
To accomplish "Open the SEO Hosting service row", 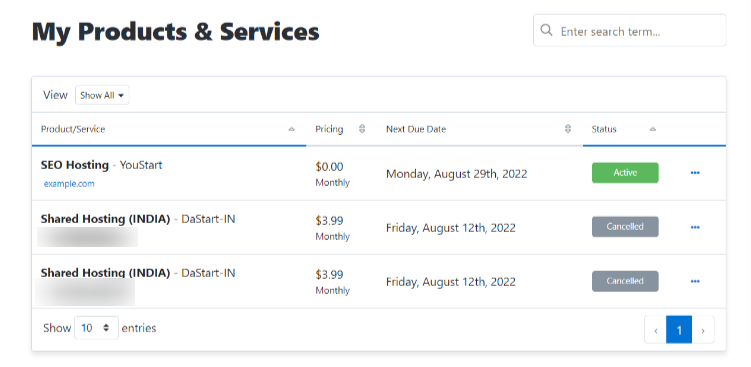I will pyautogui.click(x=378, y=173).
